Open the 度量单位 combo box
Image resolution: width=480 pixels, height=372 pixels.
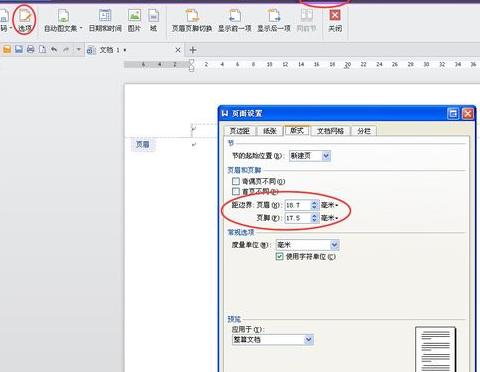coord(308,245)
